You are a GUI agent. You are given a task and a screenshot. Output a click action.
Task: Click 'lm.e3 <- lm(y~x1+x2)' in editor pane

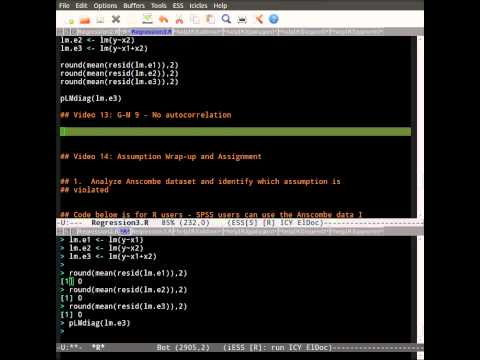point(104,49)
